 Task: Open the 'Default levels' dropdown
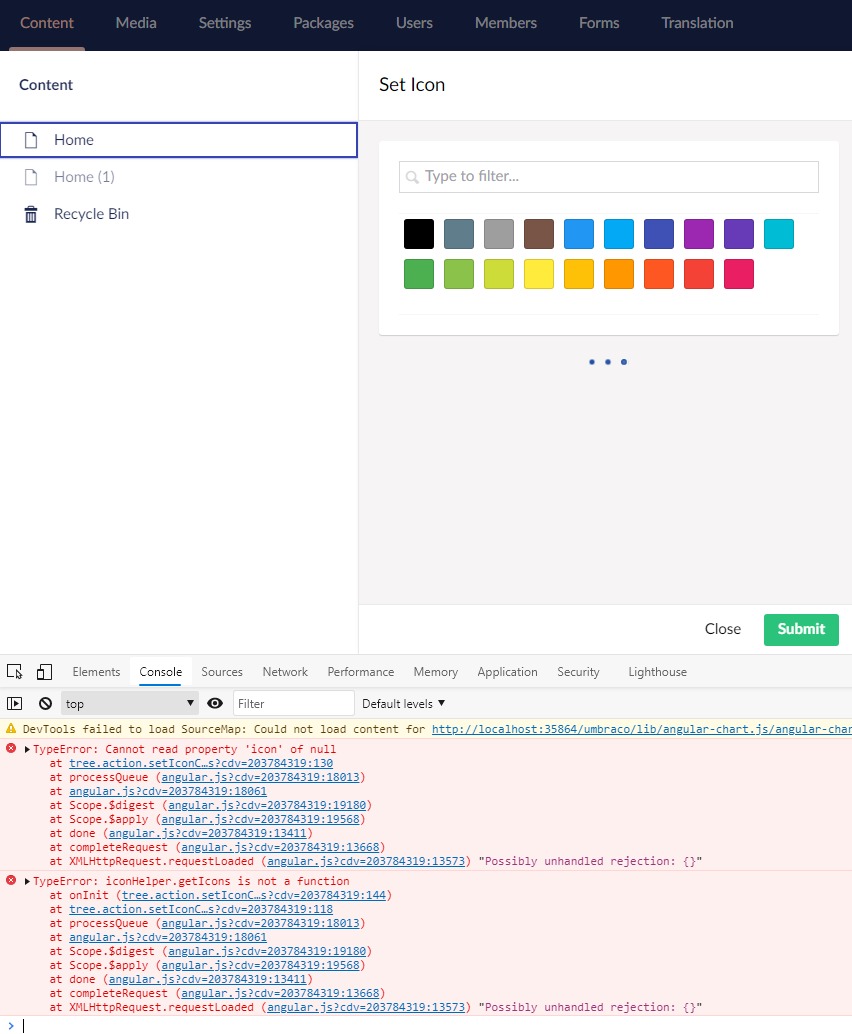(402, 703)
